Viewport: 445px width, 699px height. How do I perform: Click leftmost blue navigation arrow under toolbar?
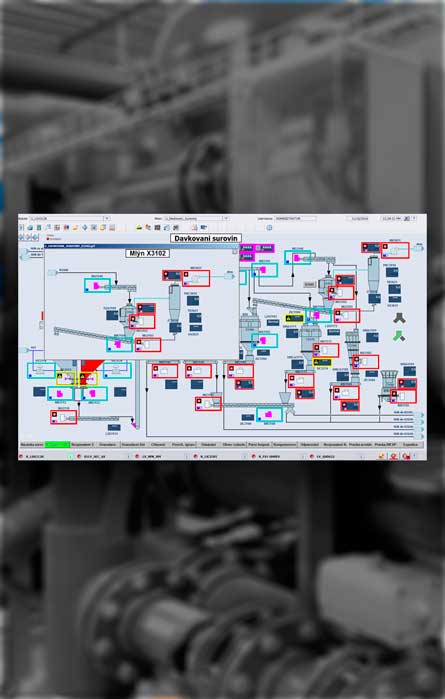tap(22, 237)
